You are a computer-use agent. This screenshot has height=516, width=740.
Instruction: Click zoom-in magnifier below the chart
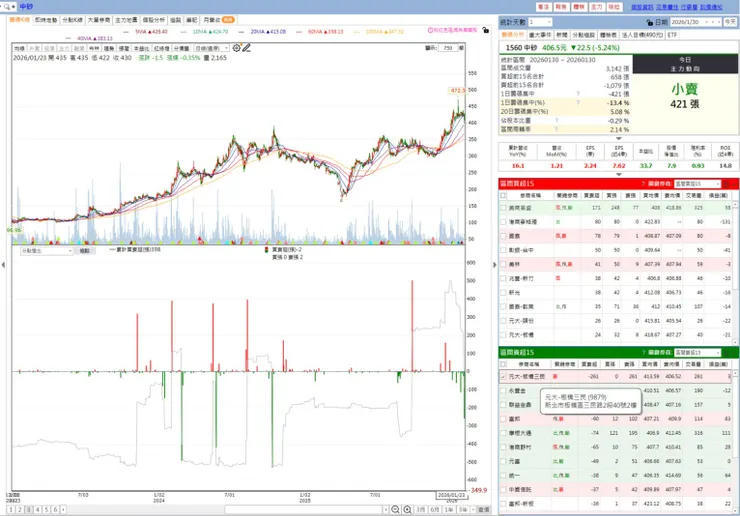pyautogui.click(x=407, y=509)
